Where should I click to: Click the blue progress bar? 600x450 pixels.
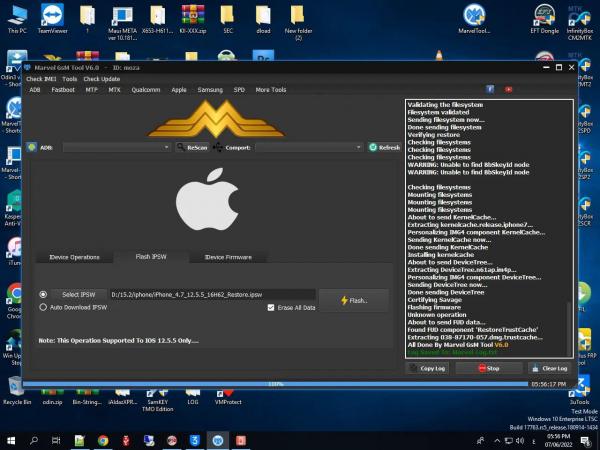[x=275, y=384]
